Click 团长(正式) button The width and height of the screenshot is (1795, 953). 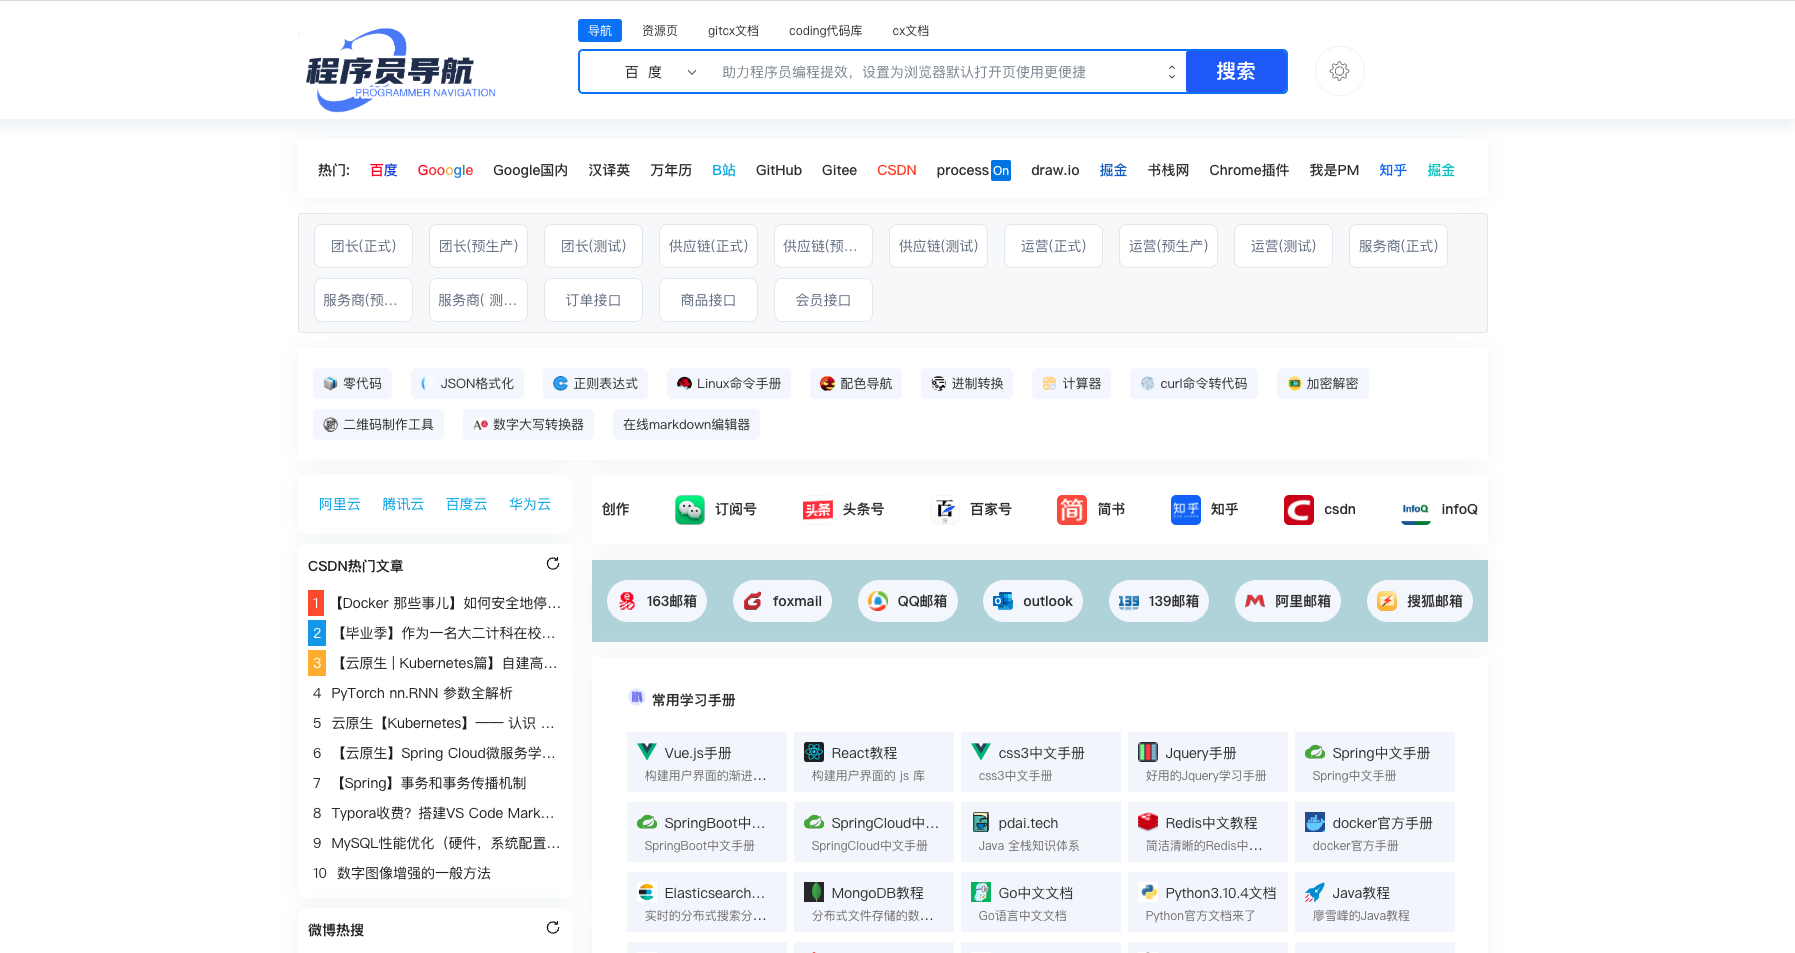point(364,246)
